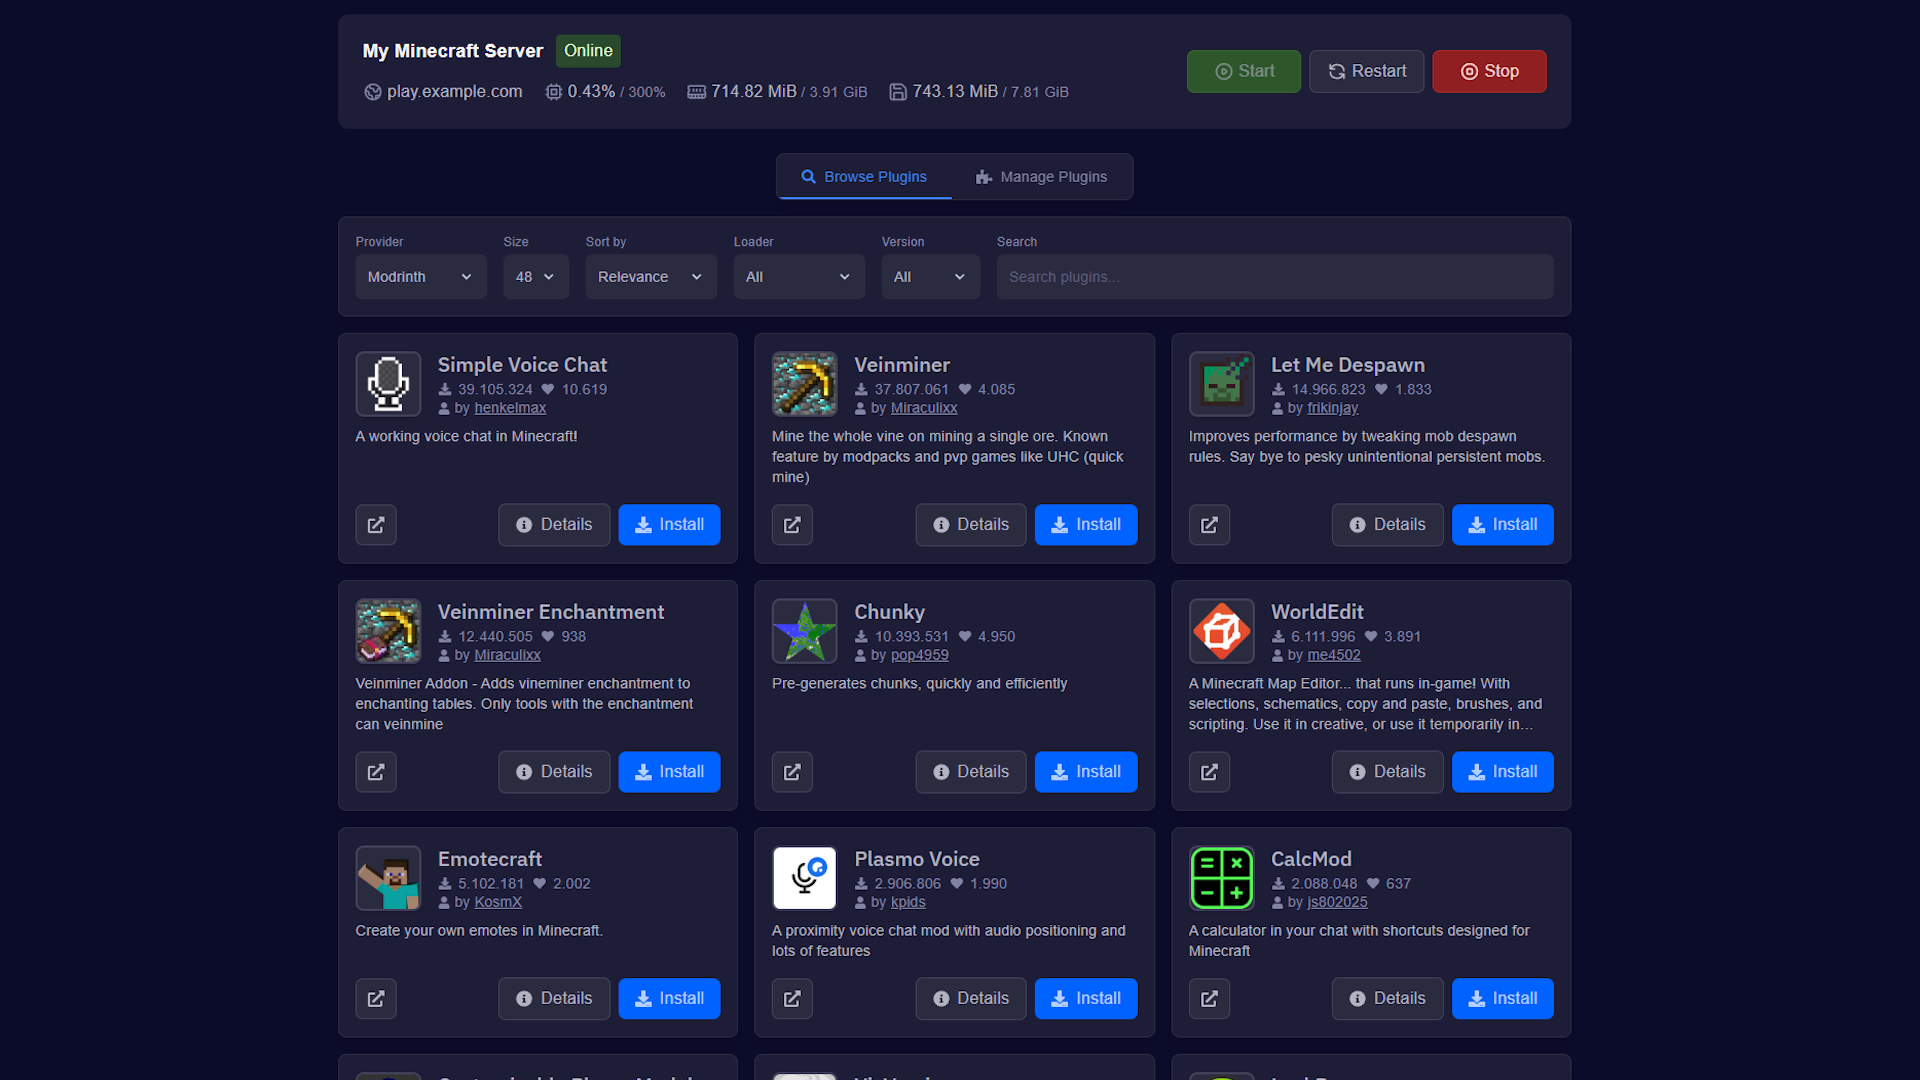1920x1080 pixels.
Task: Open CalcMod external link icon
Action: coord(1209,999)
